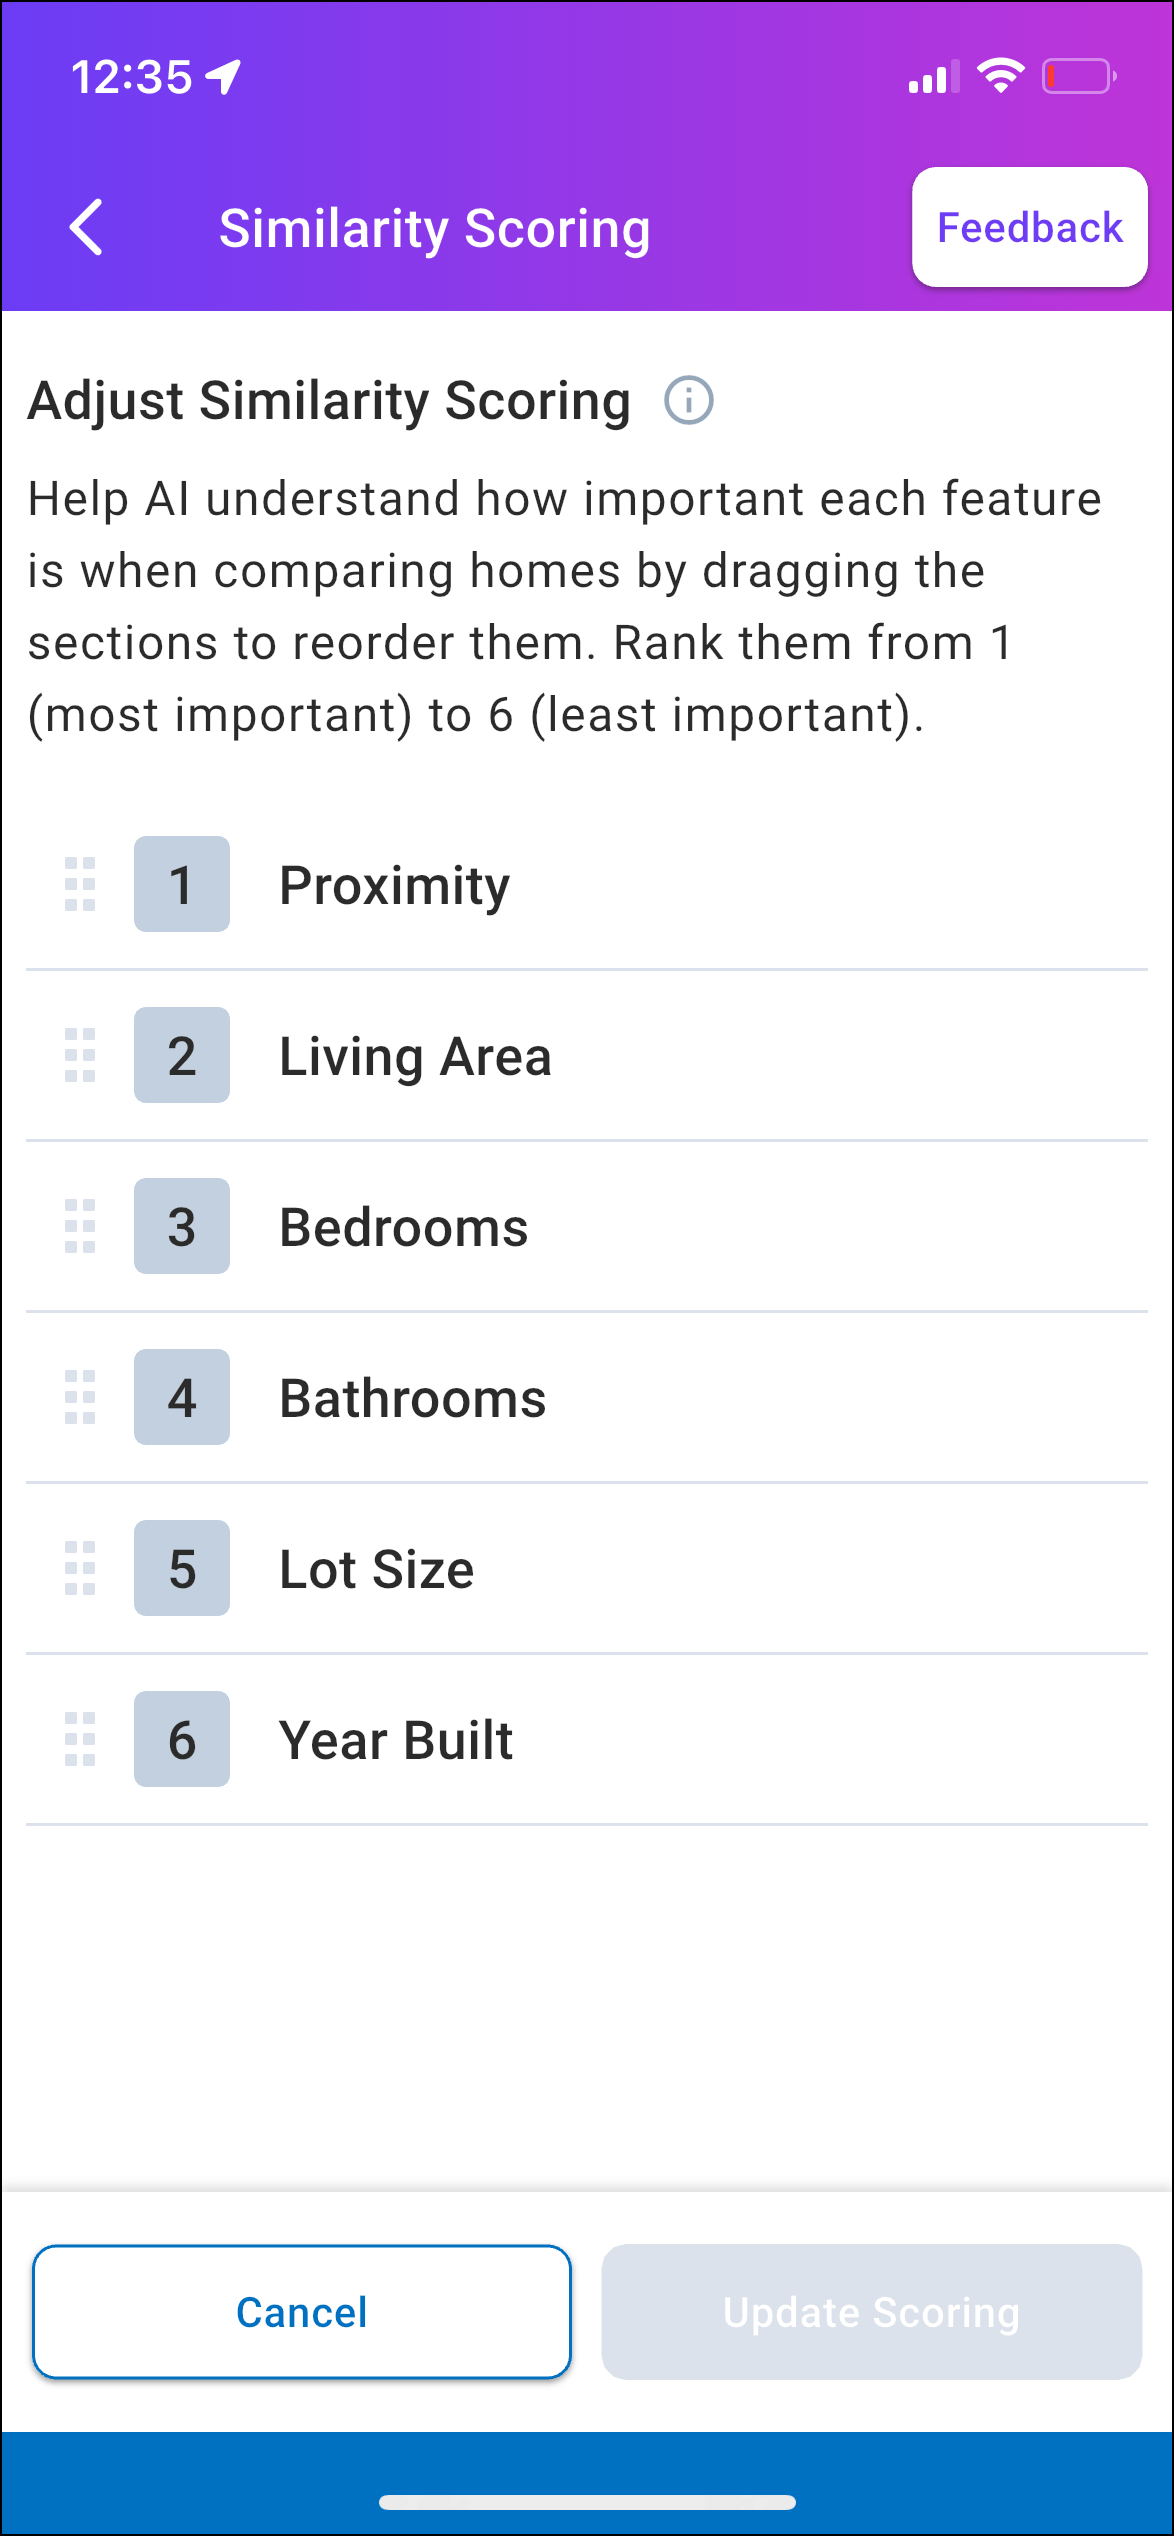Click drag handle for Living Area row
Screen dimensions: 1174x2536
[80, 1055]
